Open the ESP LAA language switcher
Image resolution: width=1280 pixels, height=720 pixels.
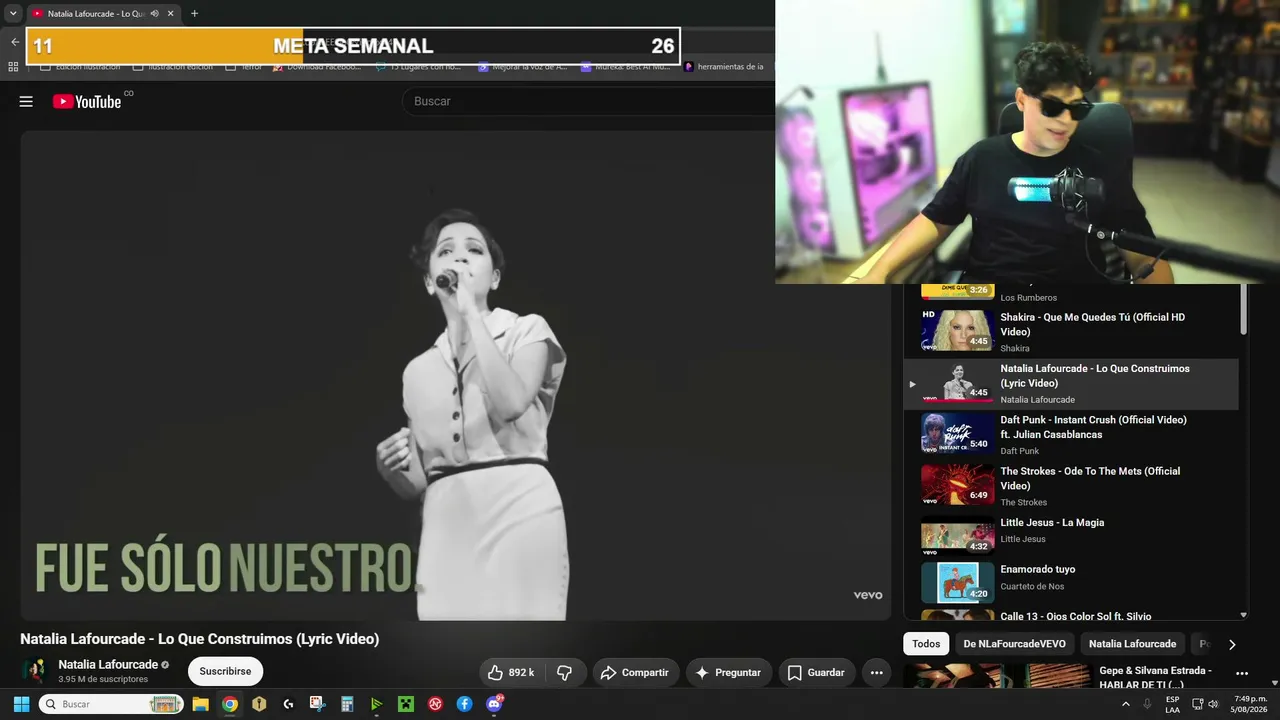pyautogui.click(x=1173, y=704)
